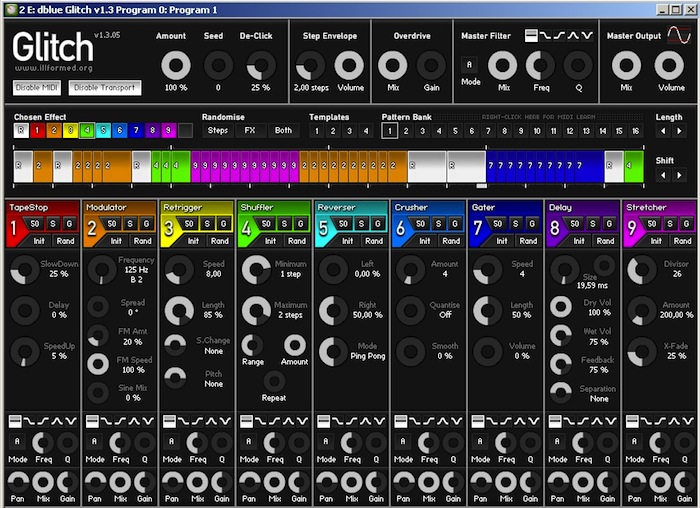Select lowpass filter shape in TapeStop module

pos(29,421)
